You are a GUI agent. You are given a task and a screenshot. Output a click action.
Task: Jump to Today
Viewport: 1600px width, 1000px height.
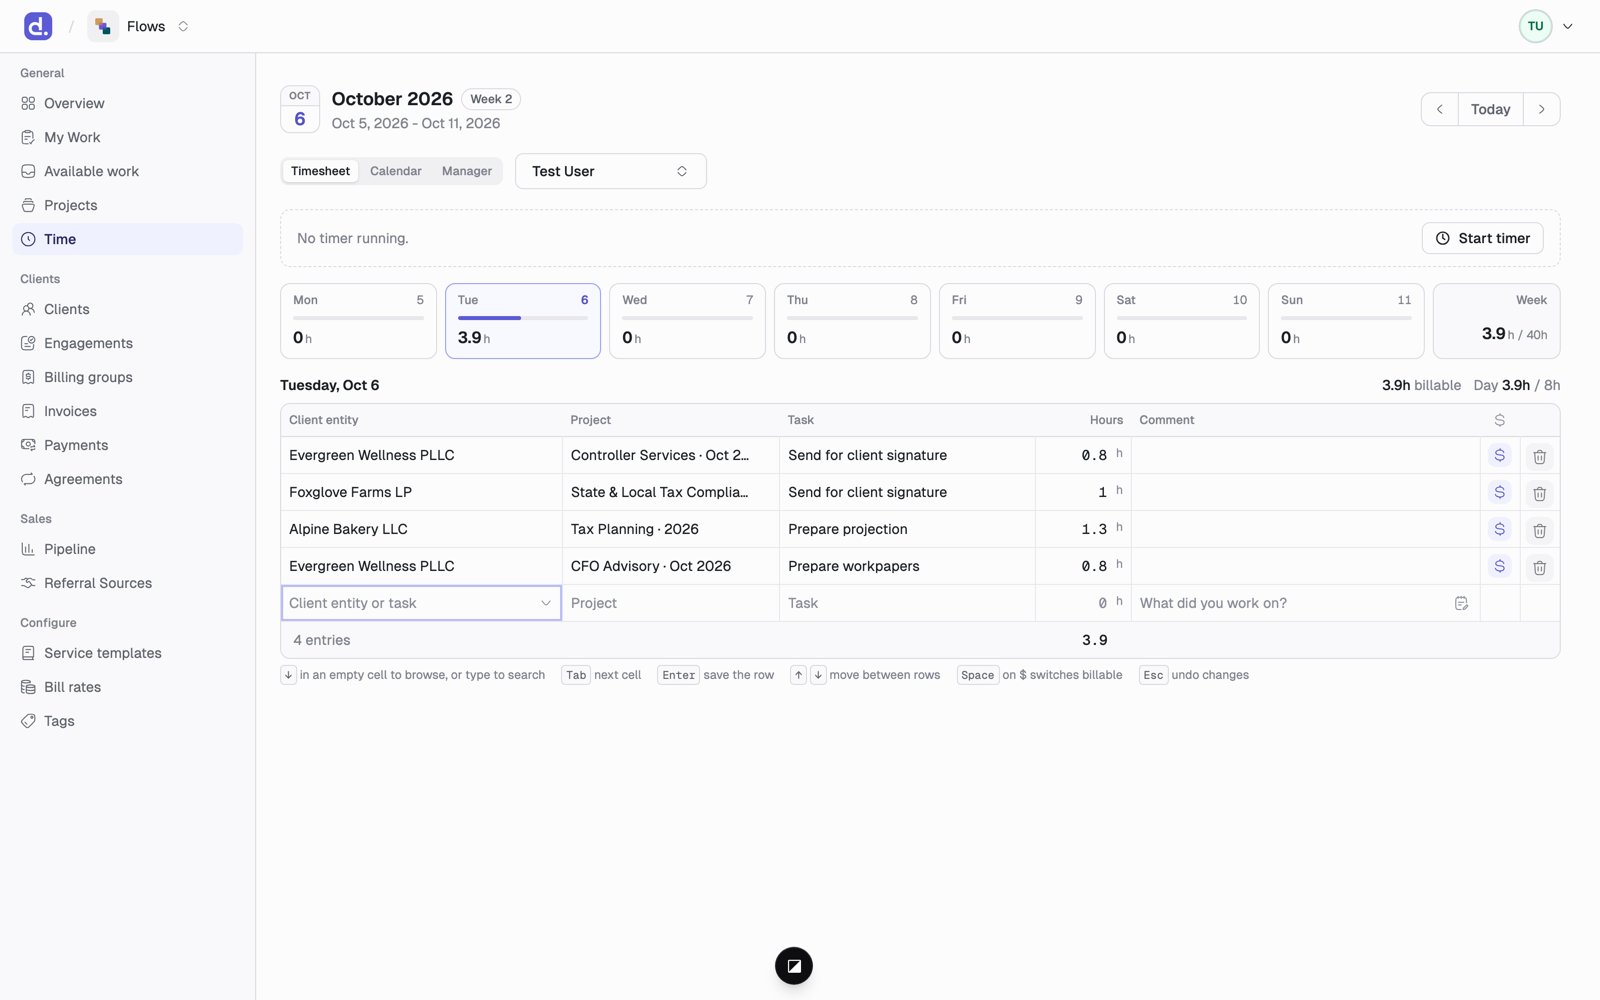pos(1490,109)
